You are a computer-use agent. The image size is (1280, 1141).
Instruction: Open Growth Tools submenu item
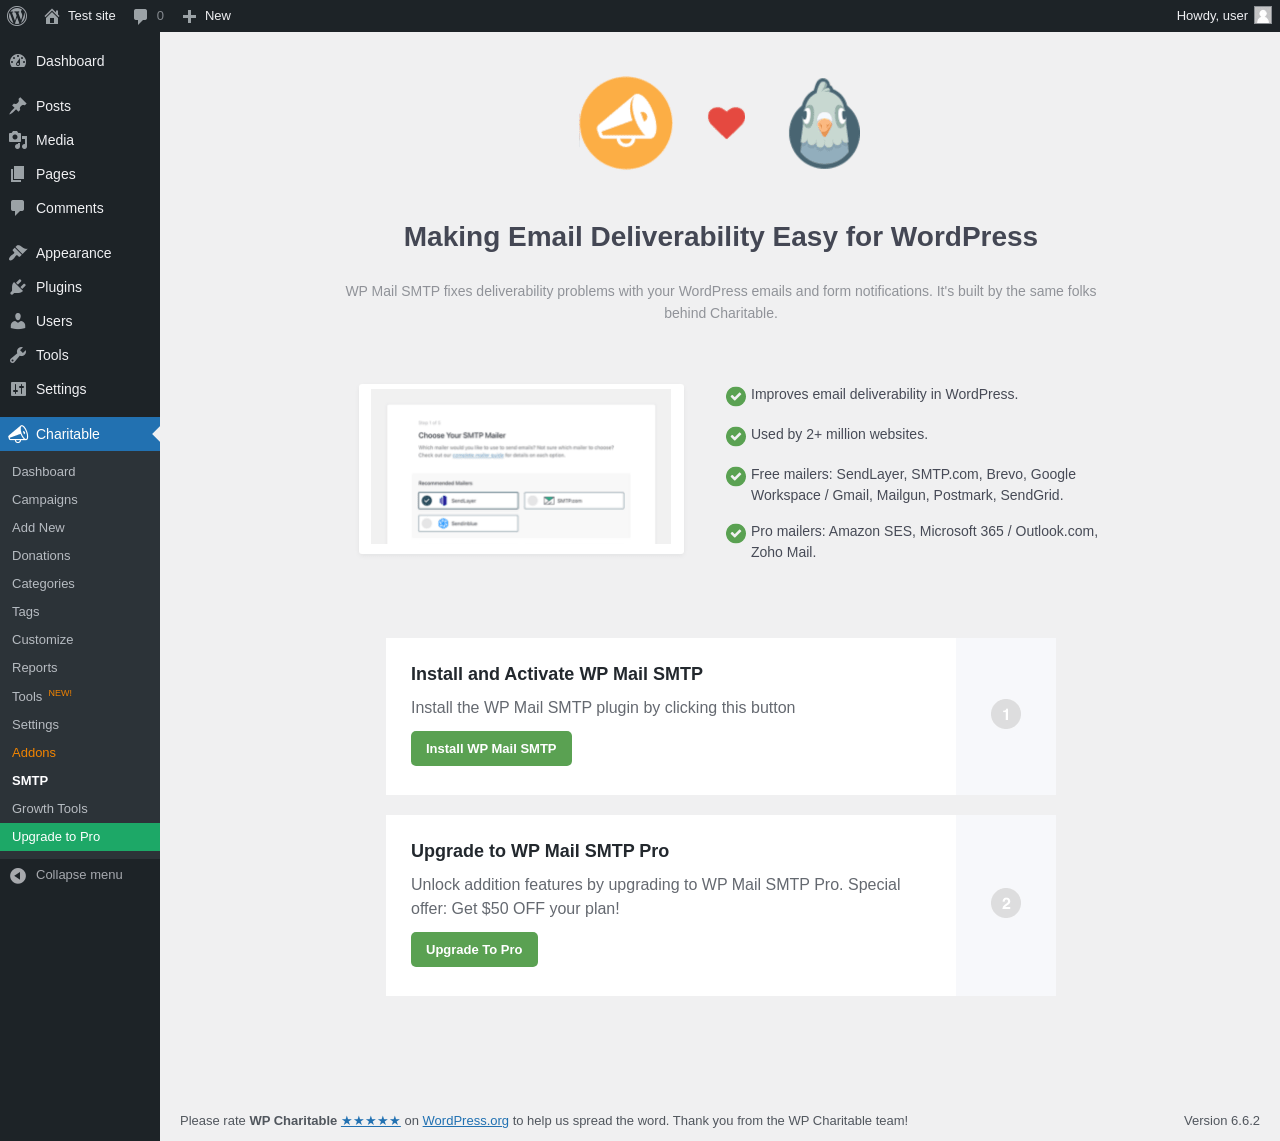80,809
